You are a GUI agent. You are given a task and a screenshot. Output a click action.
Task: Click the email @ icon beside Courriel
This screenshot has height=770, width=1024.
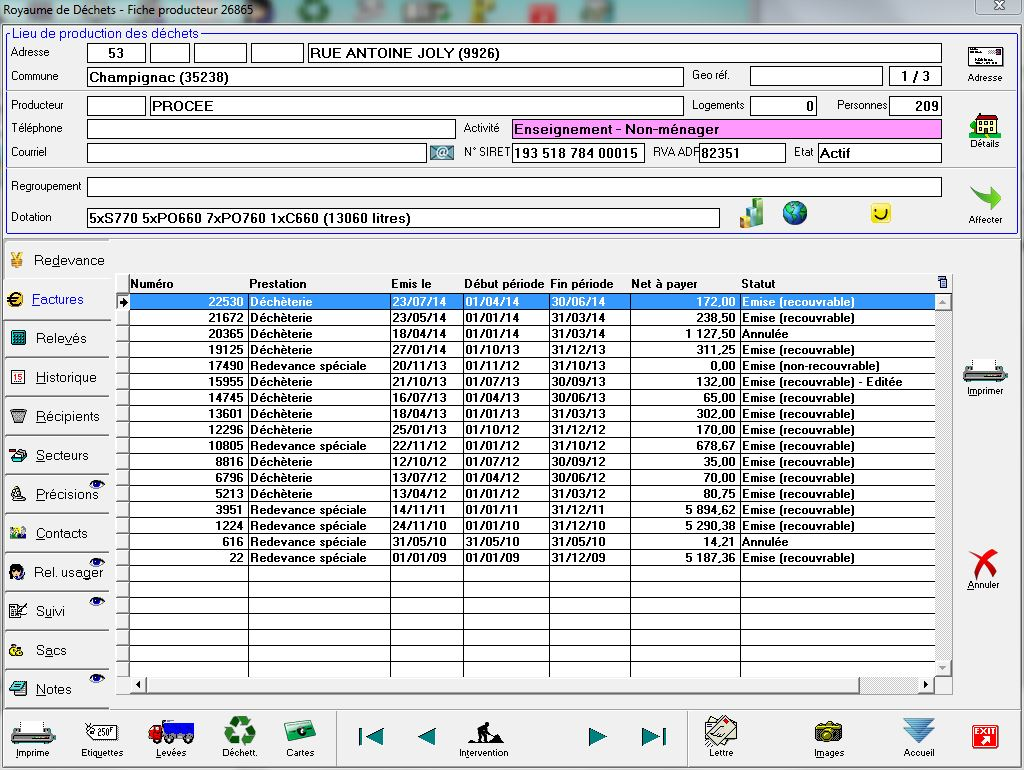click(441, 153)
